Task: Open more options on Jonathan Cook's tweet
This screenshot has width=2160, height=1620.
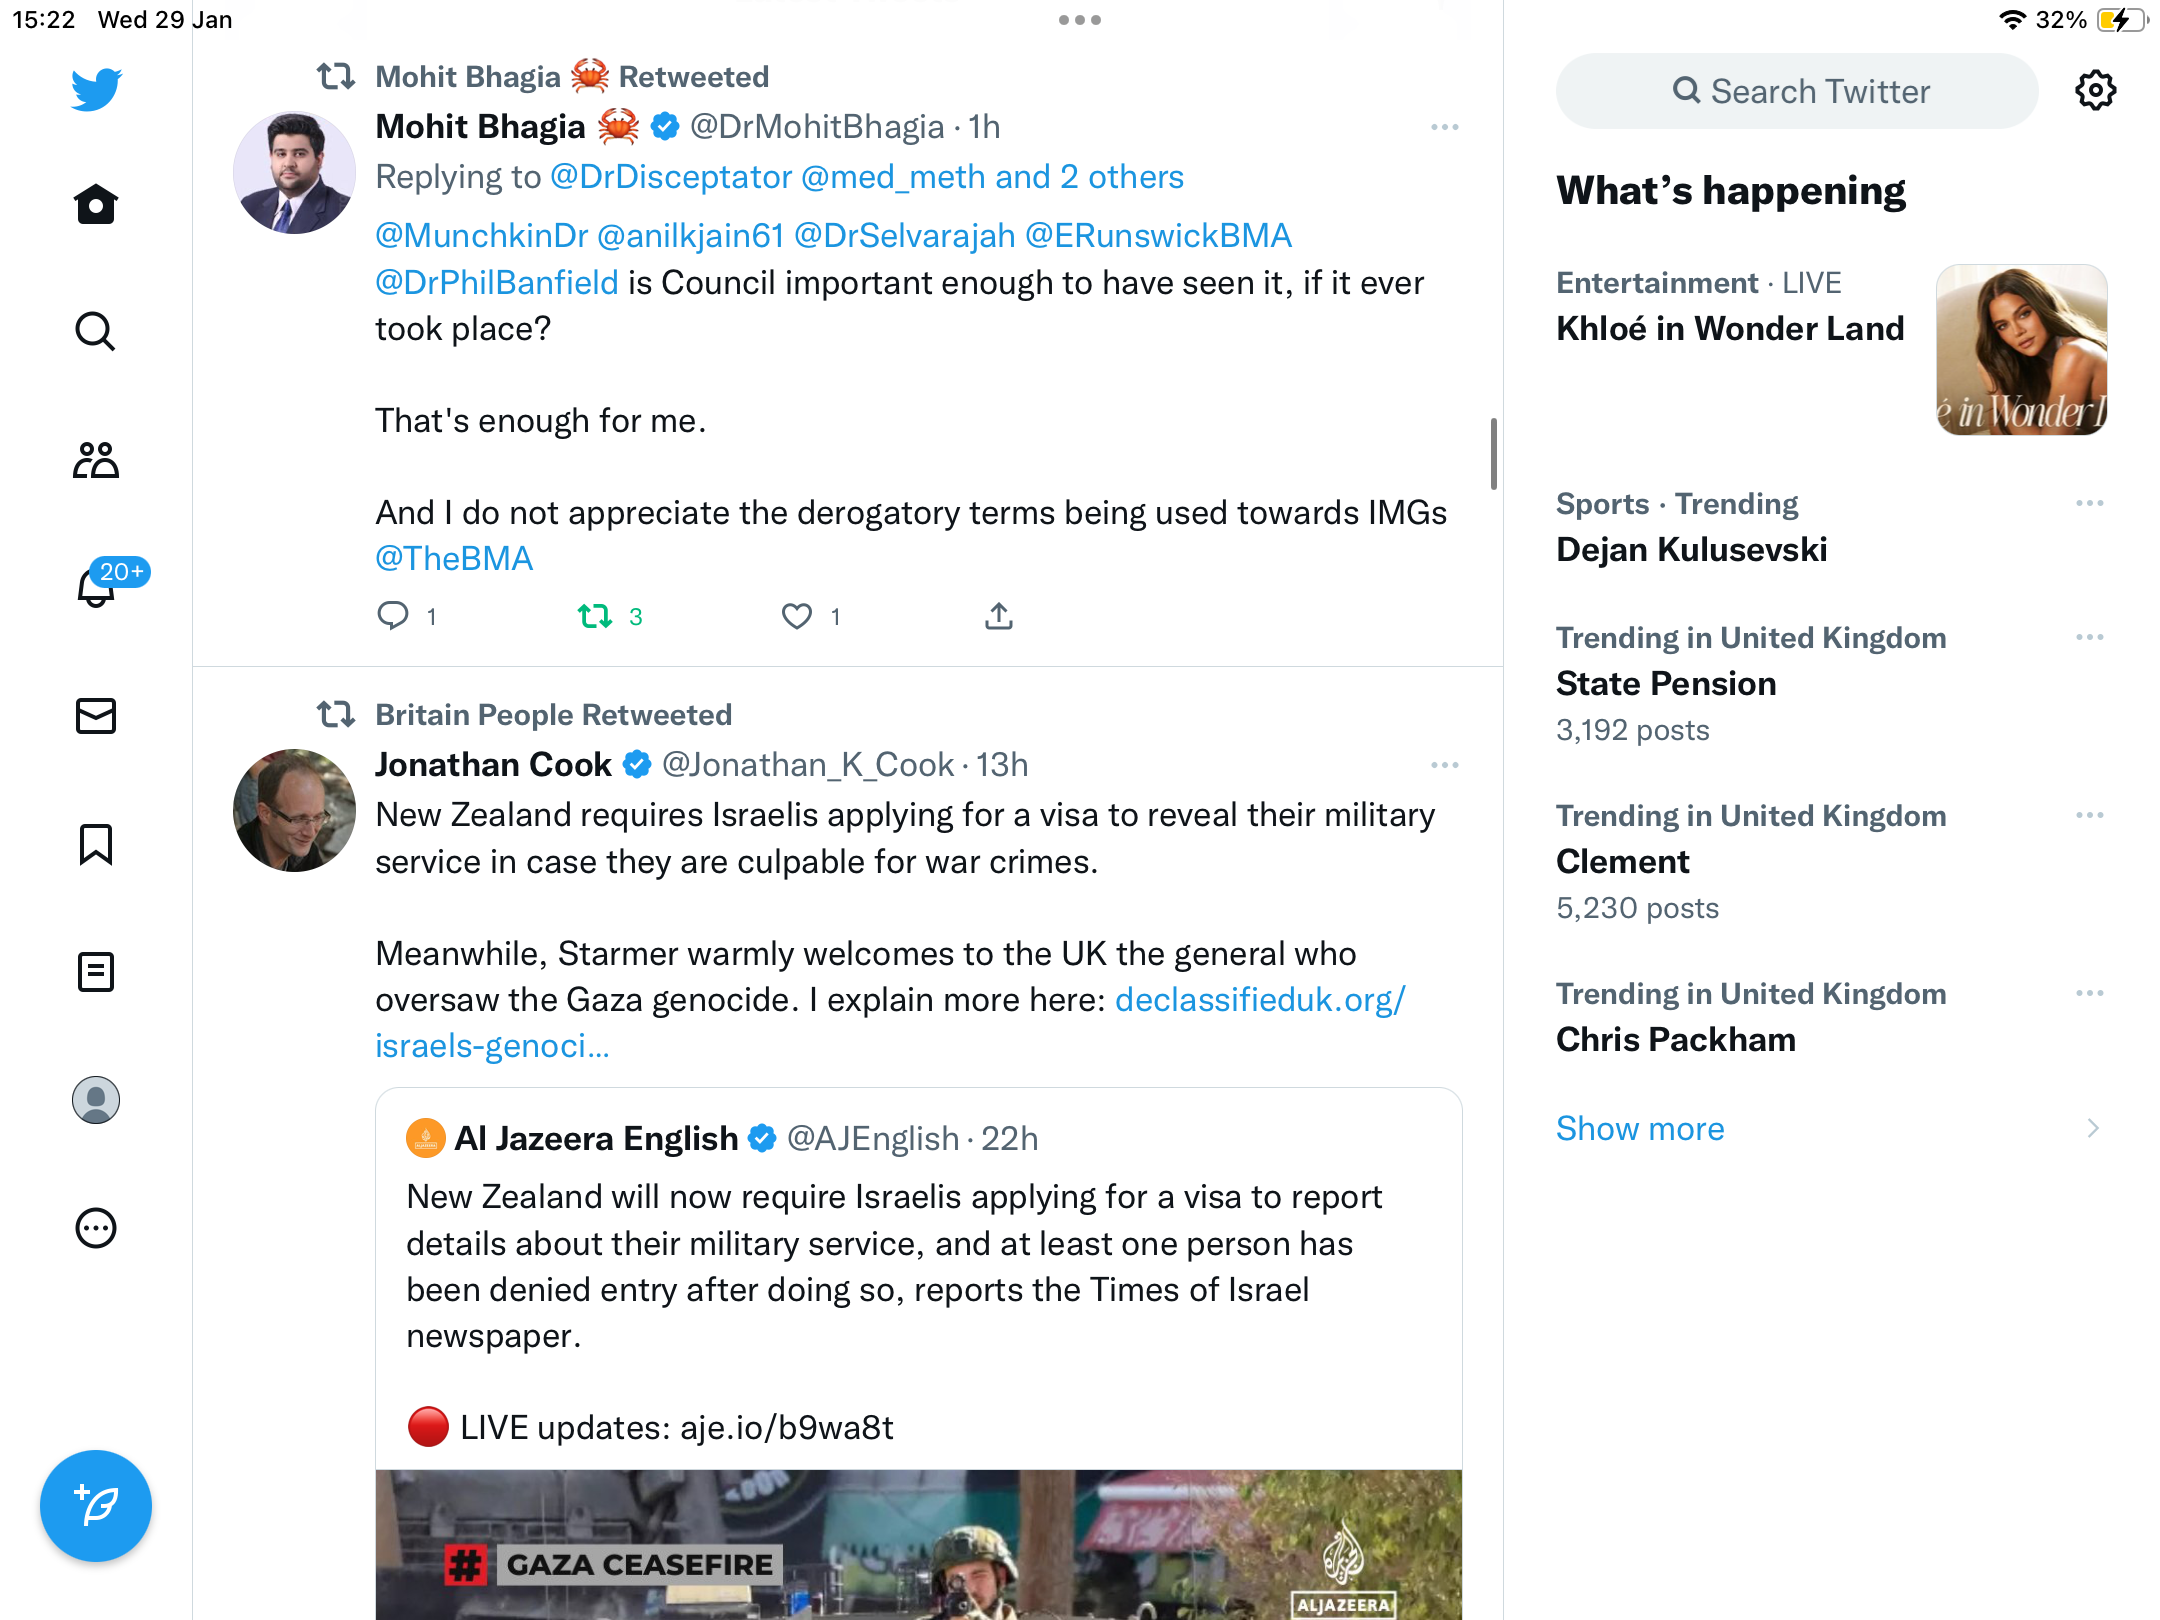Action: pyautogui.click(x=1445, y=765)
